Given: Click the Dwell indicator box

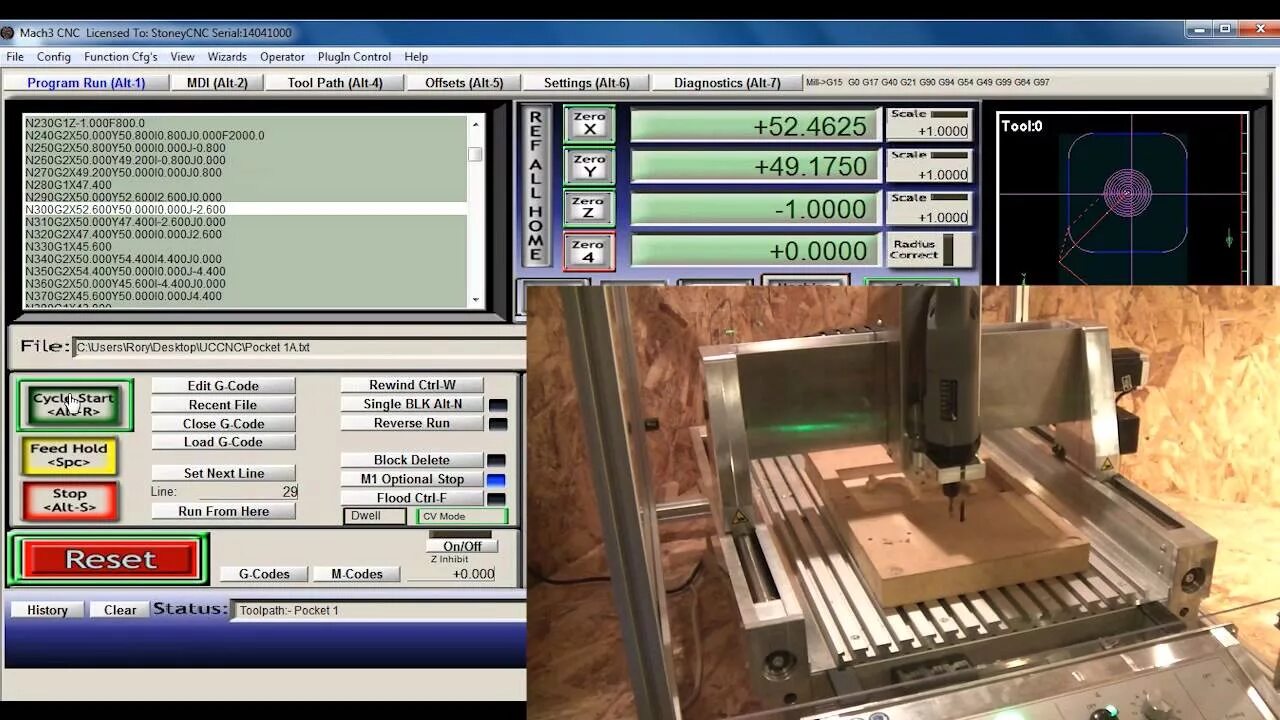Looking at the screenshot, I should click(x=374, y=516).
